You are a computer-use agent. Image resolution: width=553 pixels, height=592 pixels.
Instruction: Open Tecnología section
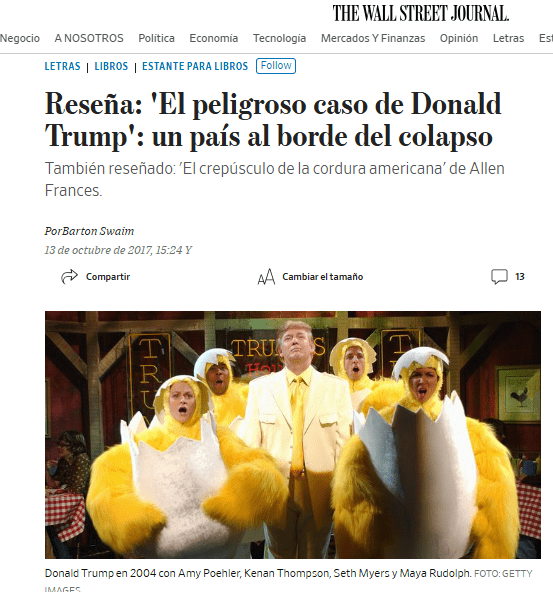(x=279, y=38)
